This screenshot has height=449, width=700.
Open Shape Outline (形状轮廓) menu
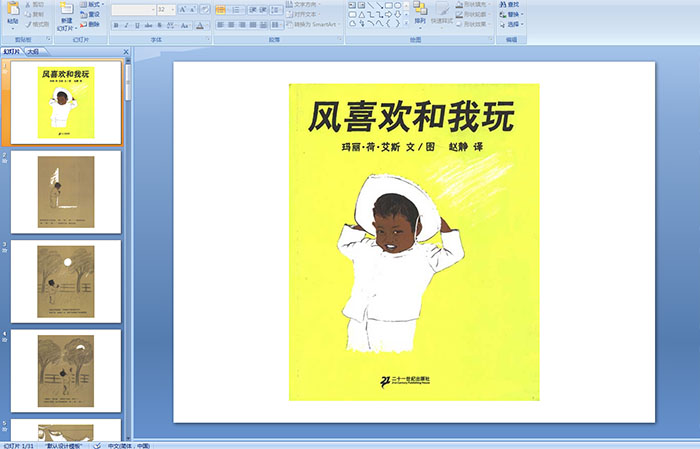(x=474, y=14)
